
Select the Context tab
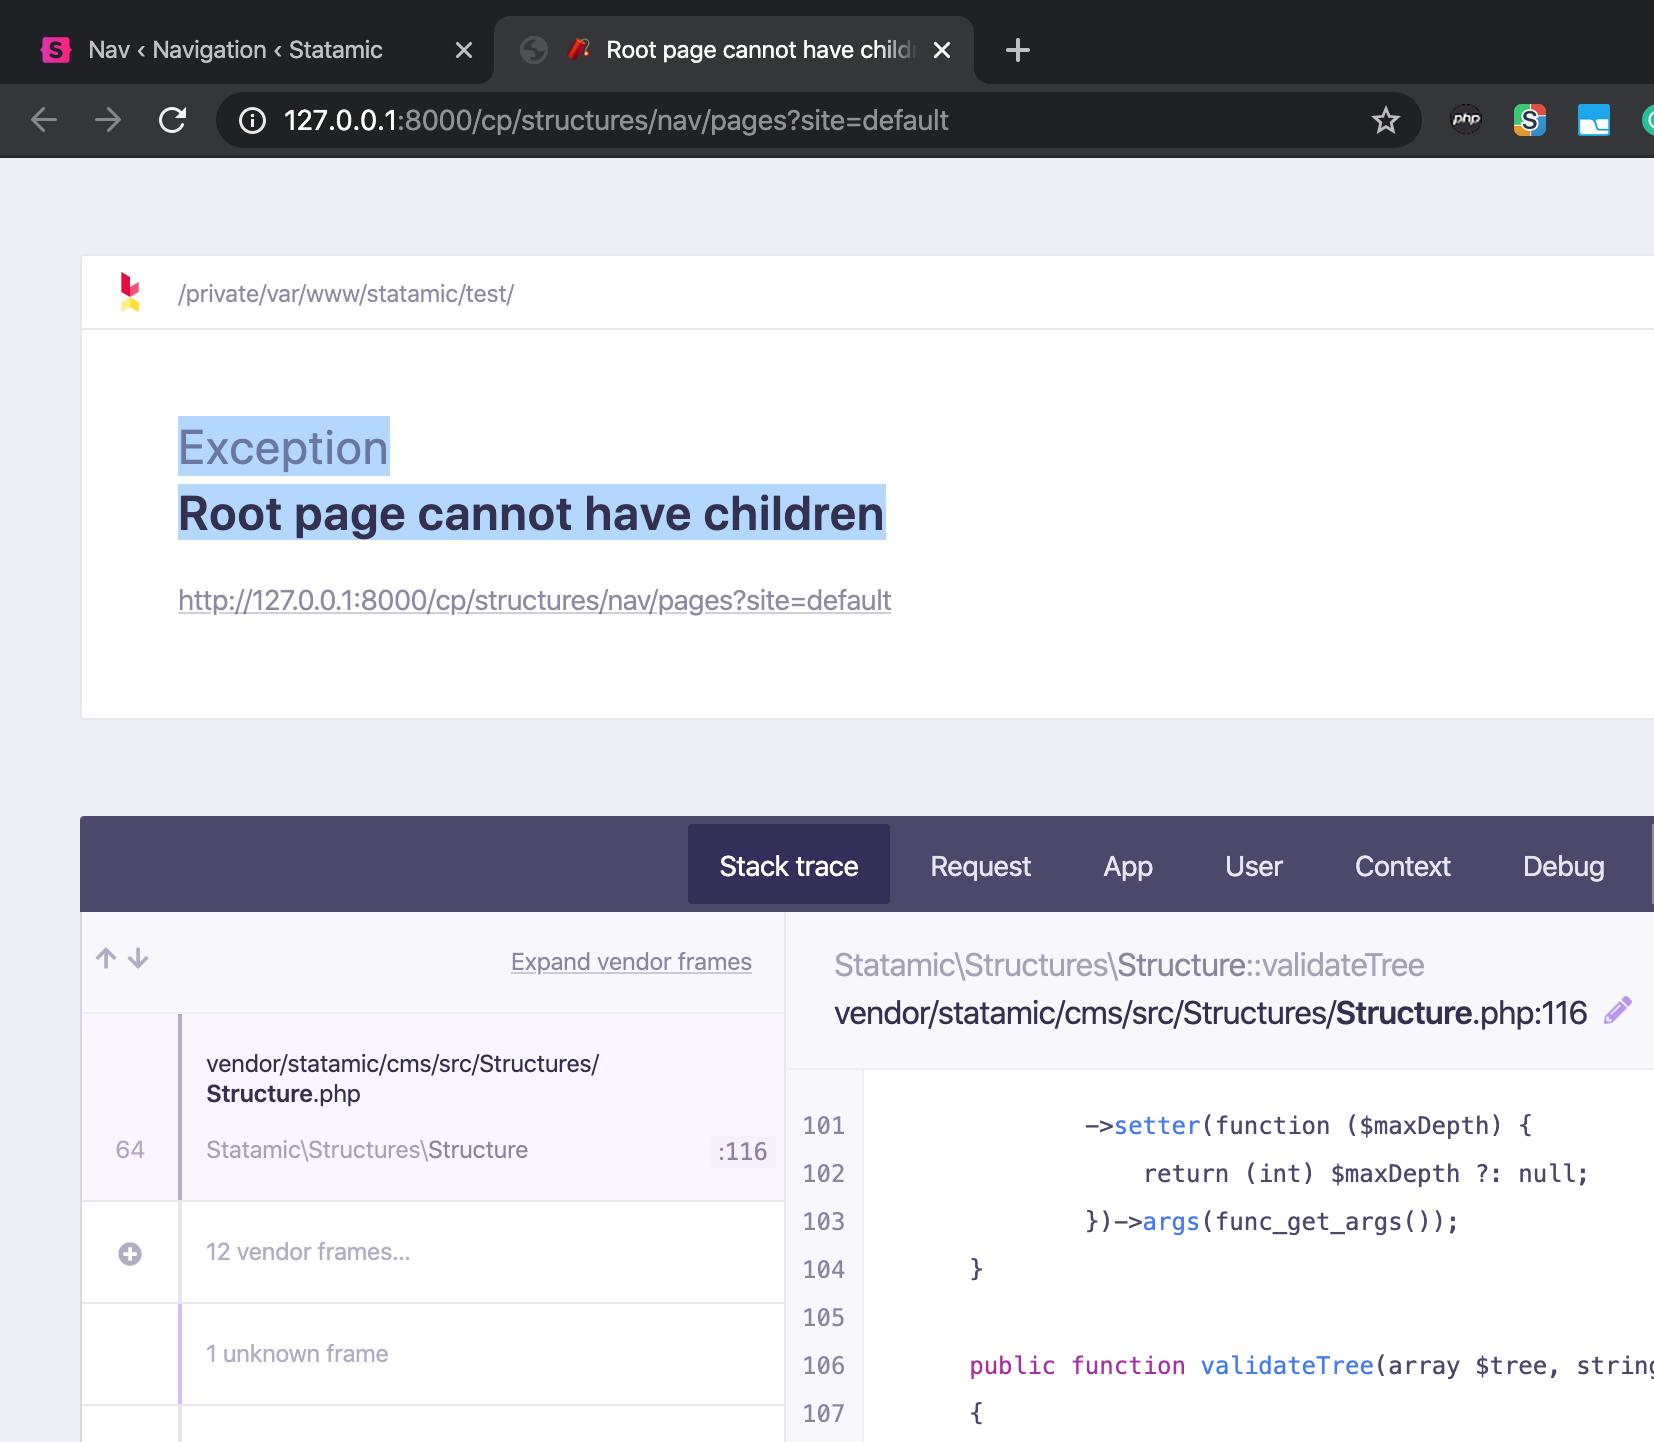pyautogui.click(x=1402, y=865)
